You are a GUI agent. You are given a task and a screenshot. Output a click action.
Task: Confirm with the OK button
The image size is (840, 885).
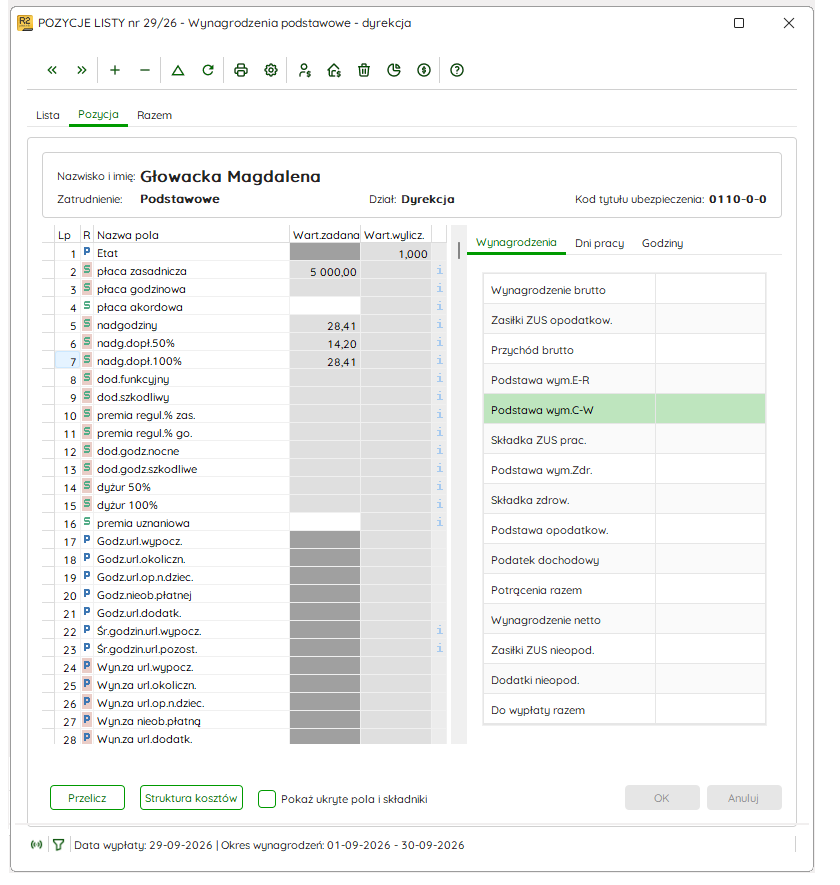(662, 798)
